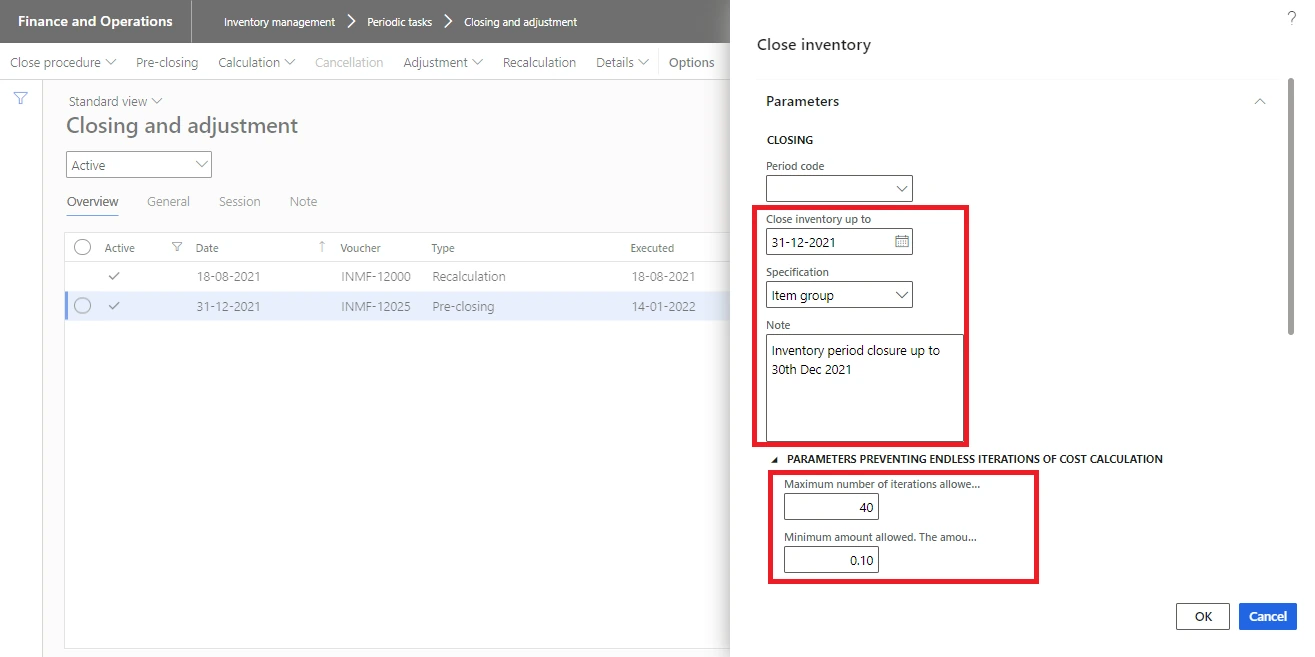Click the OK button

[1203, 616]
